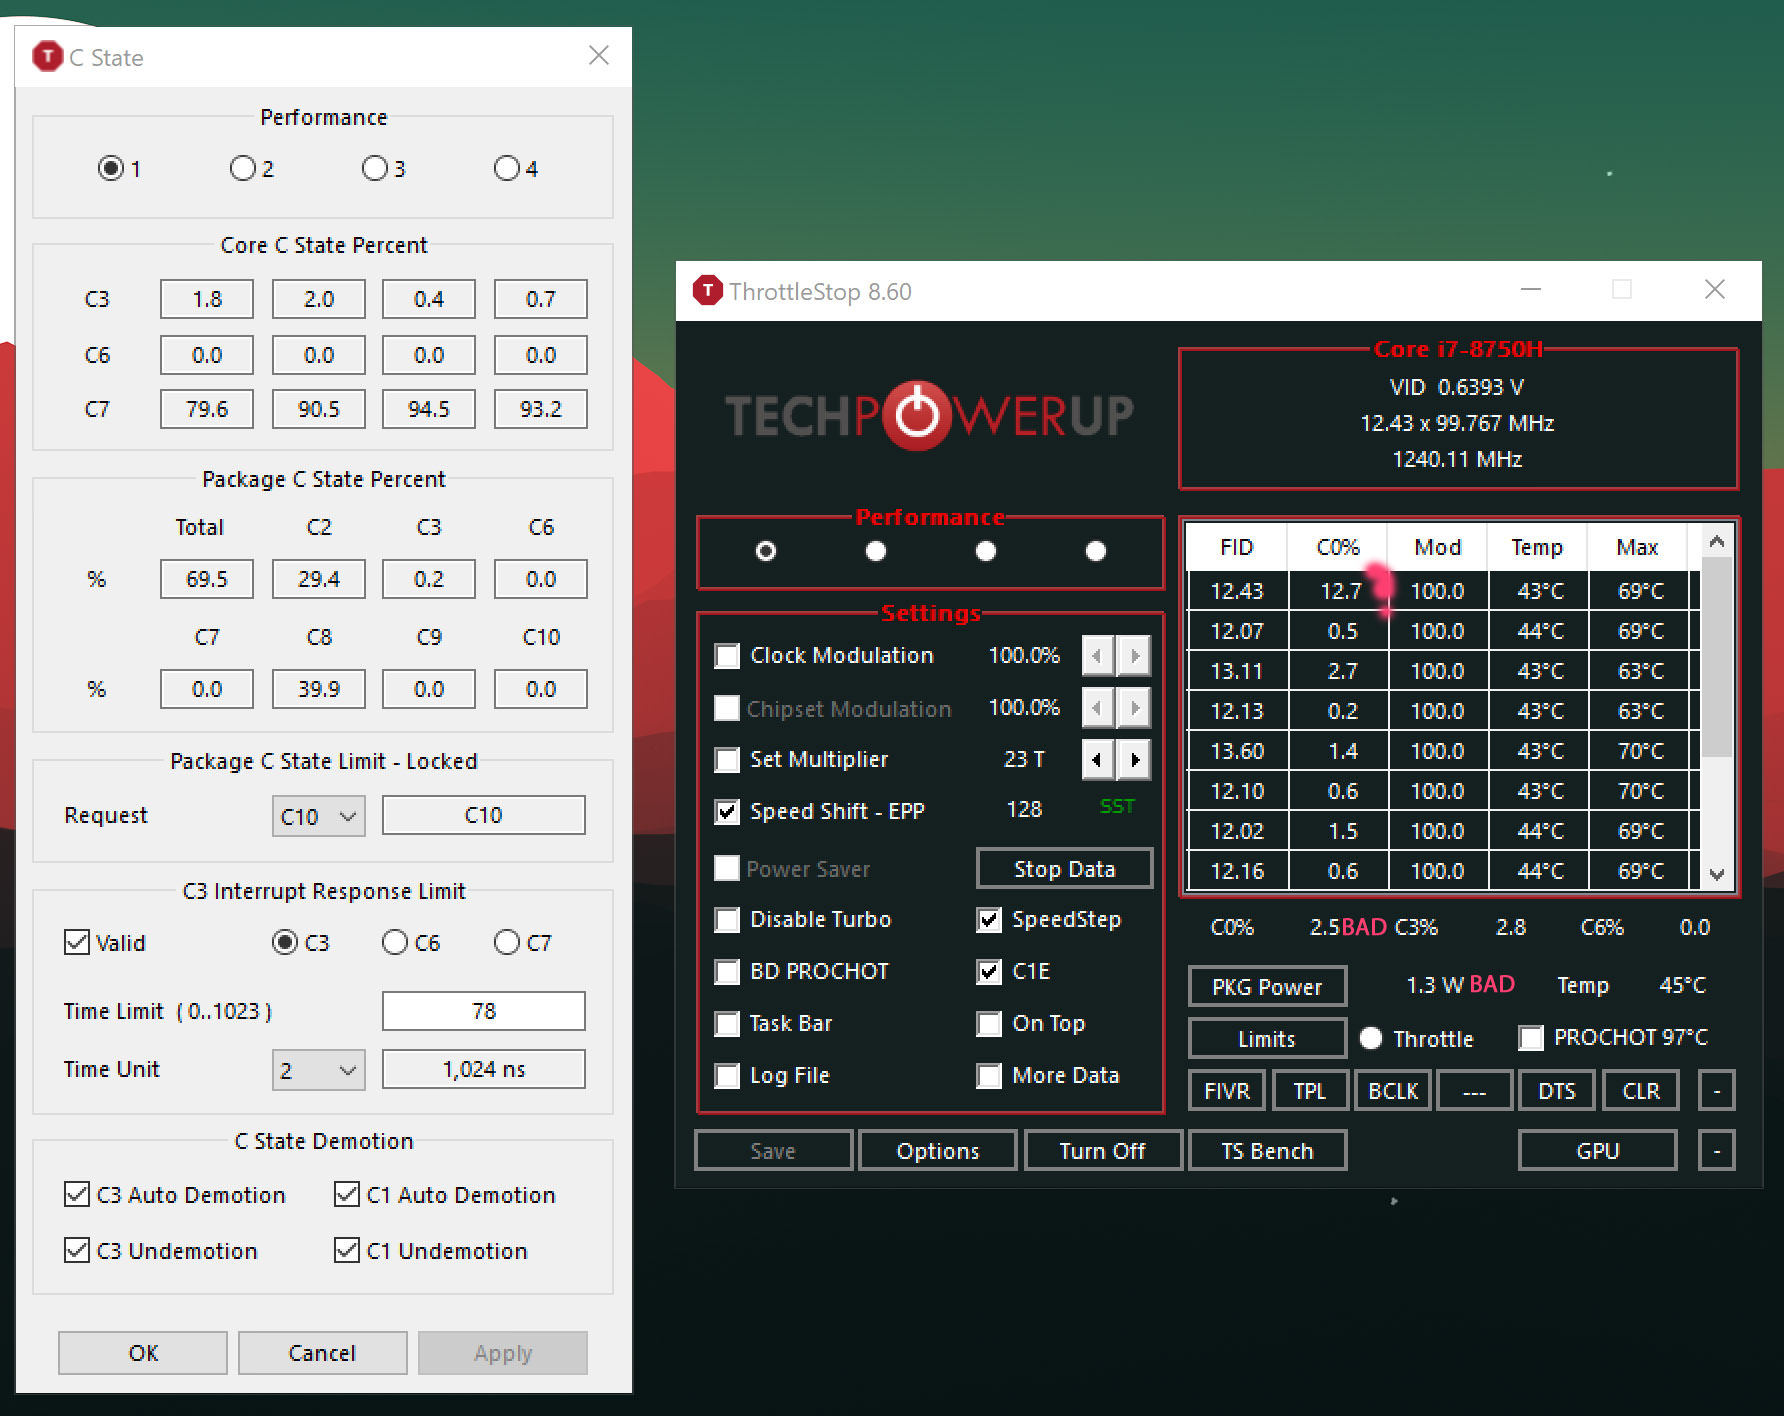
Task: Toggle PROCHOT 97°C checkbox
Action: [1531, 1038]
